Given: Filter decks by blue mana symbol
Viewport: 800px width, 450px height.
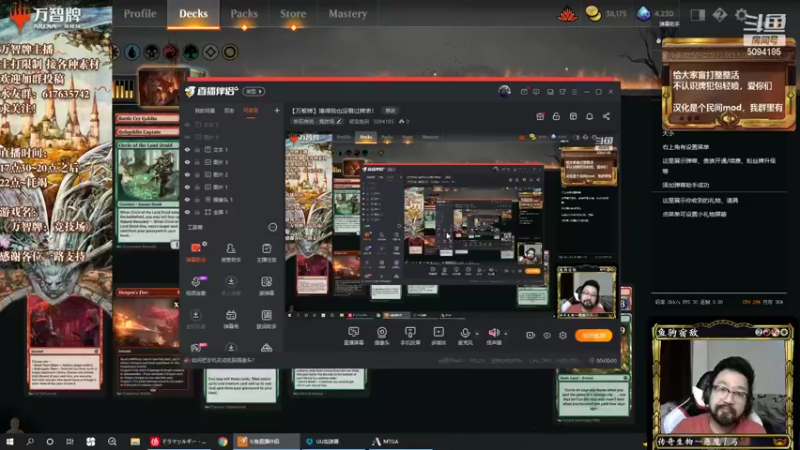Looking at the screenshot, I should 132,52.
